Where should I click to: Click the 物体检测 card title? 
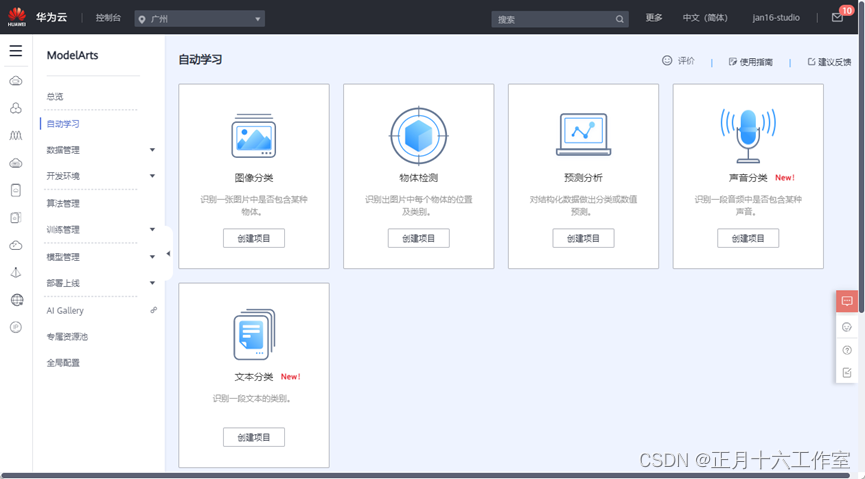point(419,178)
